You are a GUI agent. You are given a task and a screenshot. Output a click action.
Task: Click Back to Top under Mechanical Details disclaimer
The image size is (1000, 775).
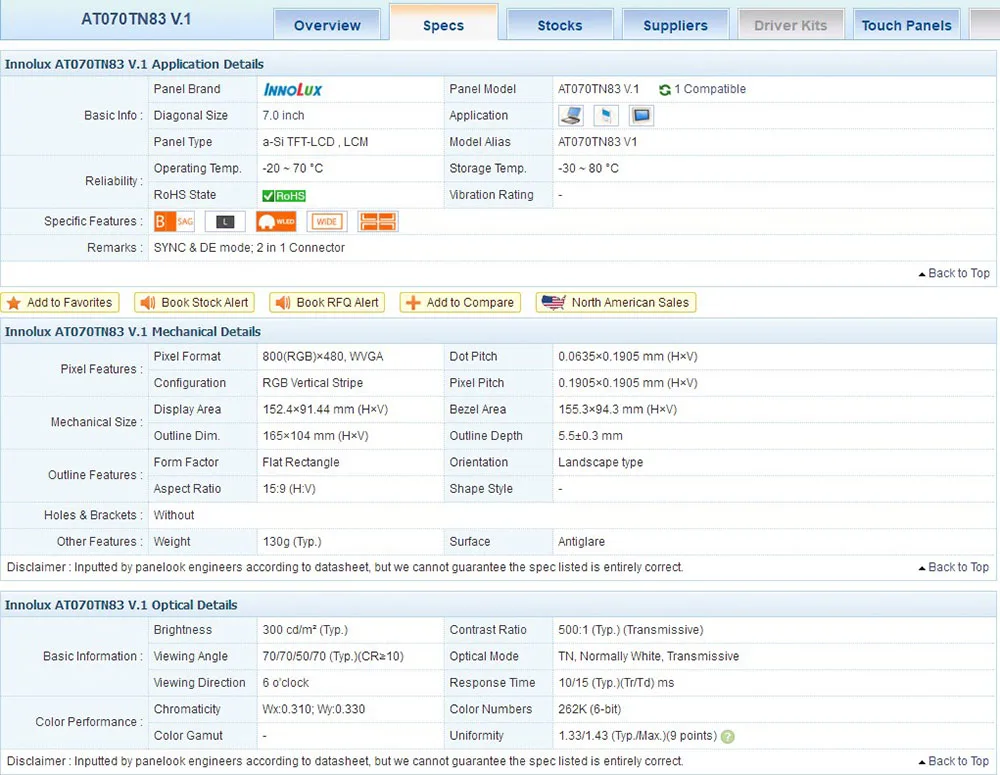[x=954, y=567]
